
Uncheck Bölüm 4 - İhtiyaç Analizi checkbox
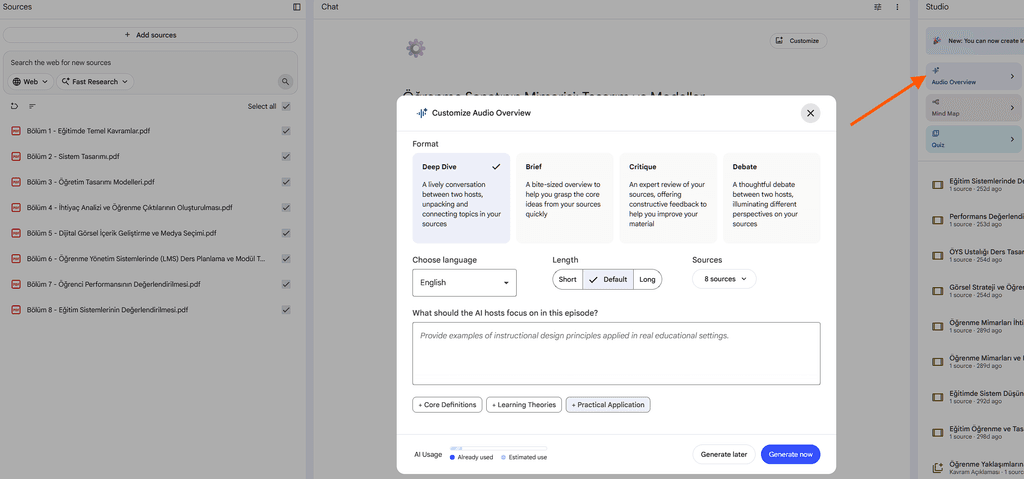tap(286, 207)
